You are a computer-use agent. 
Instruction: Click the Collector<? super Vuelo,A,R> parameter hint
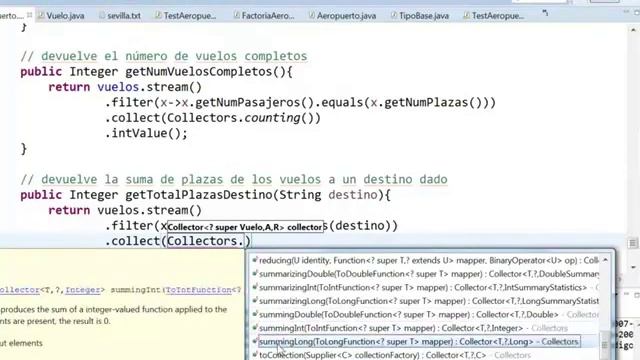point(245,227)
